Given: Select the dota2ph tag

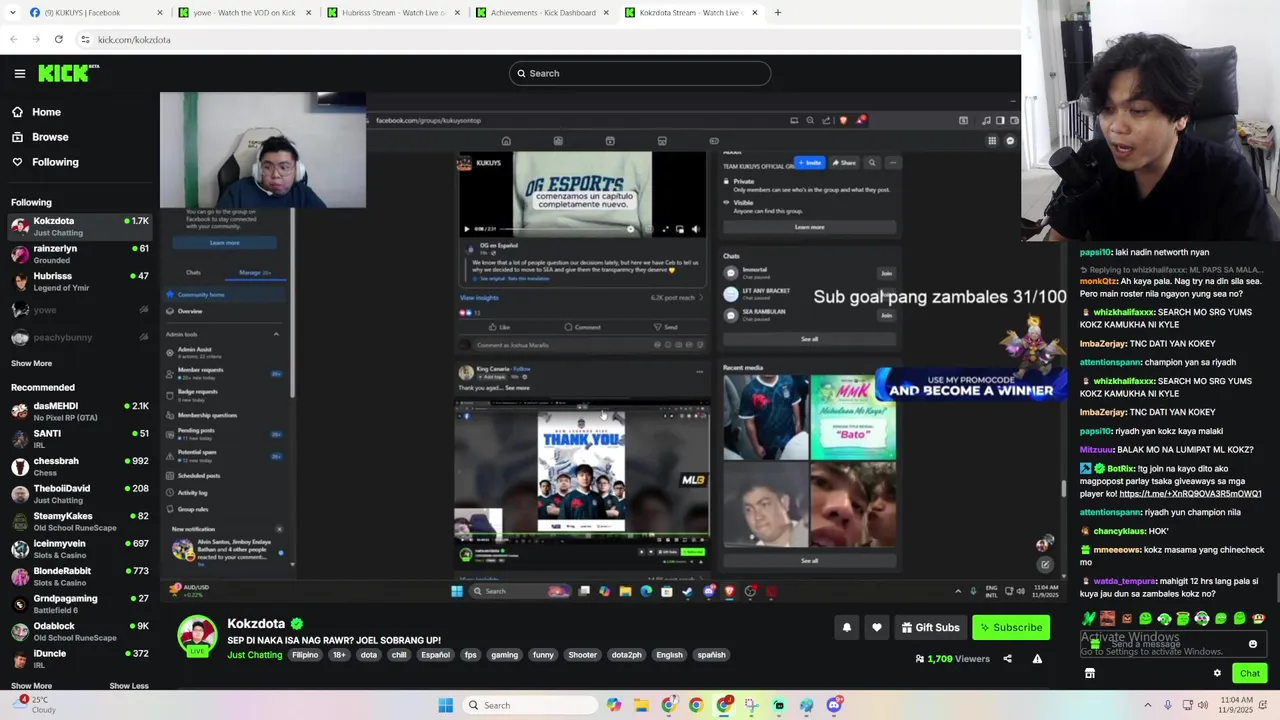Looking at the screenshot, I should pos(626,655).
